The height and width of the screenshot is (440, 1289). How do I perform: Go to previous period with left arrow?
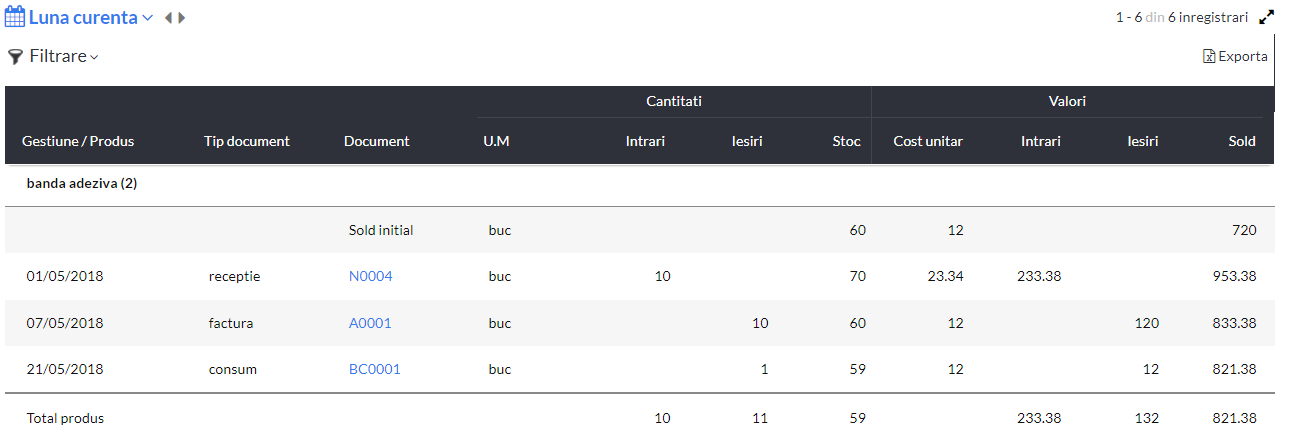pos(168,18)
